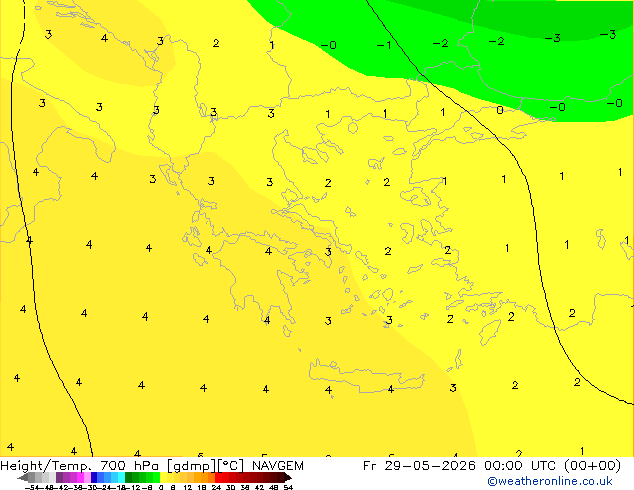Click the bright red swatch in the legend
634x490 pixels.
[x=218, y=478]
